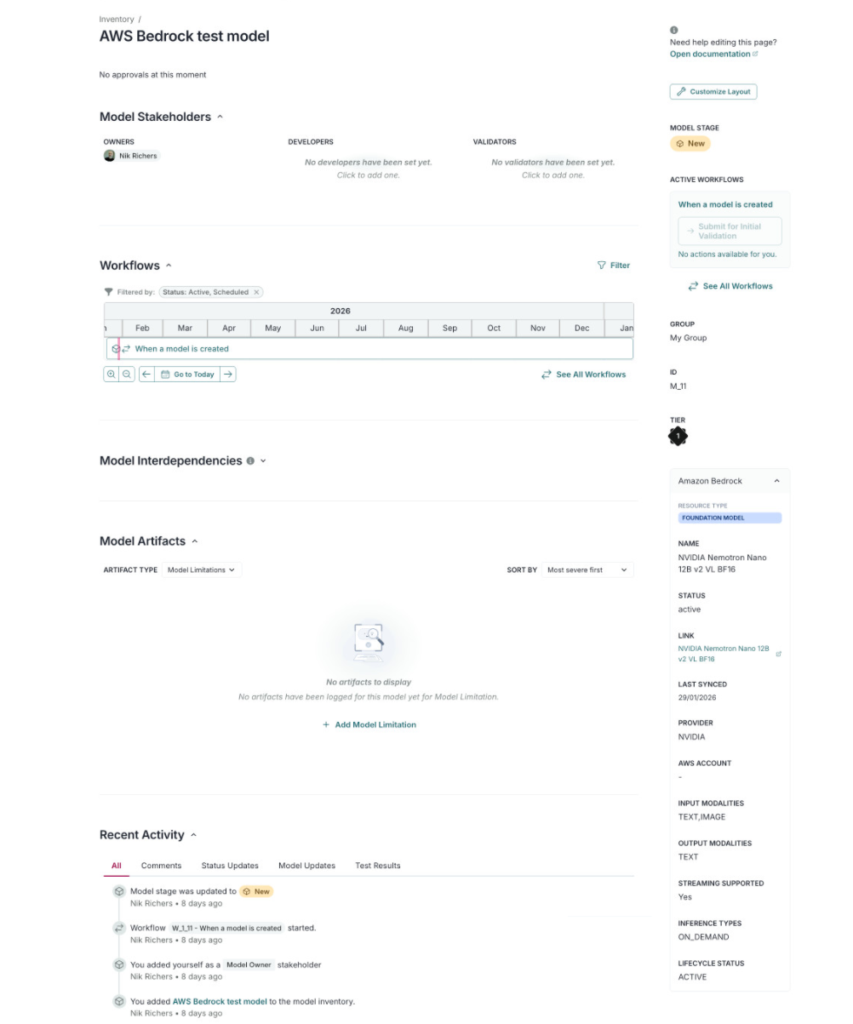This screenshot has height=1024, width=853.
Task: Open the Sort By dropdown
Action: 587,570
